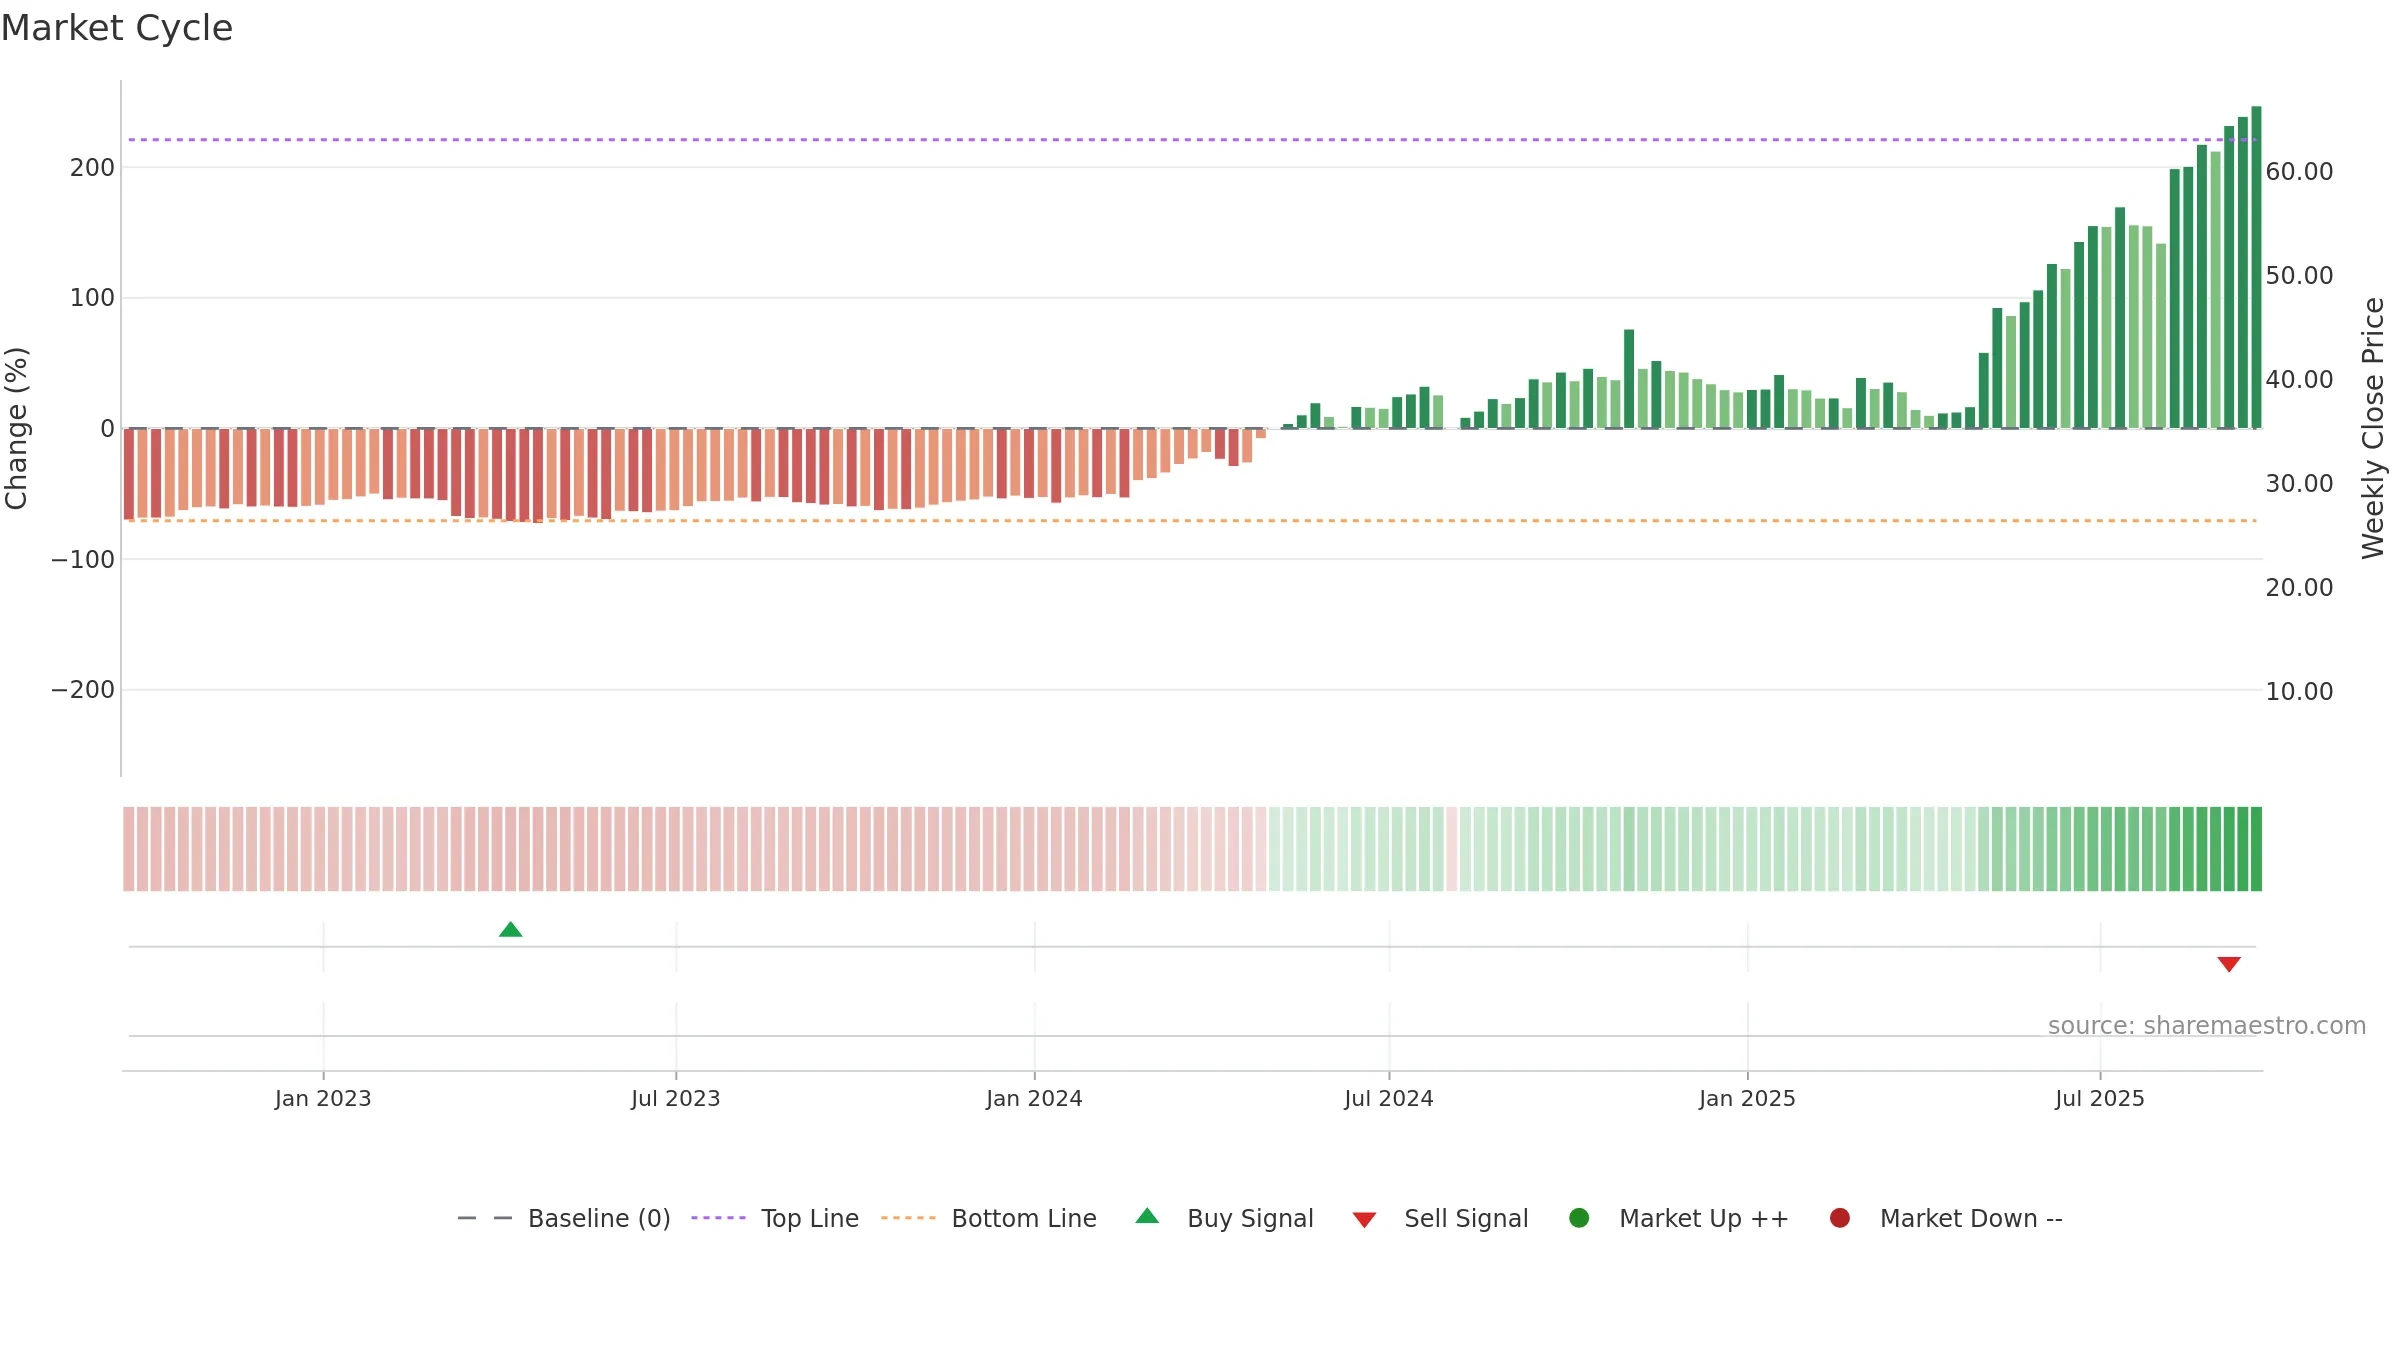
Task: Click the 100 tick on the left axis
Action: pyautogui.click(x=92, y=298)
